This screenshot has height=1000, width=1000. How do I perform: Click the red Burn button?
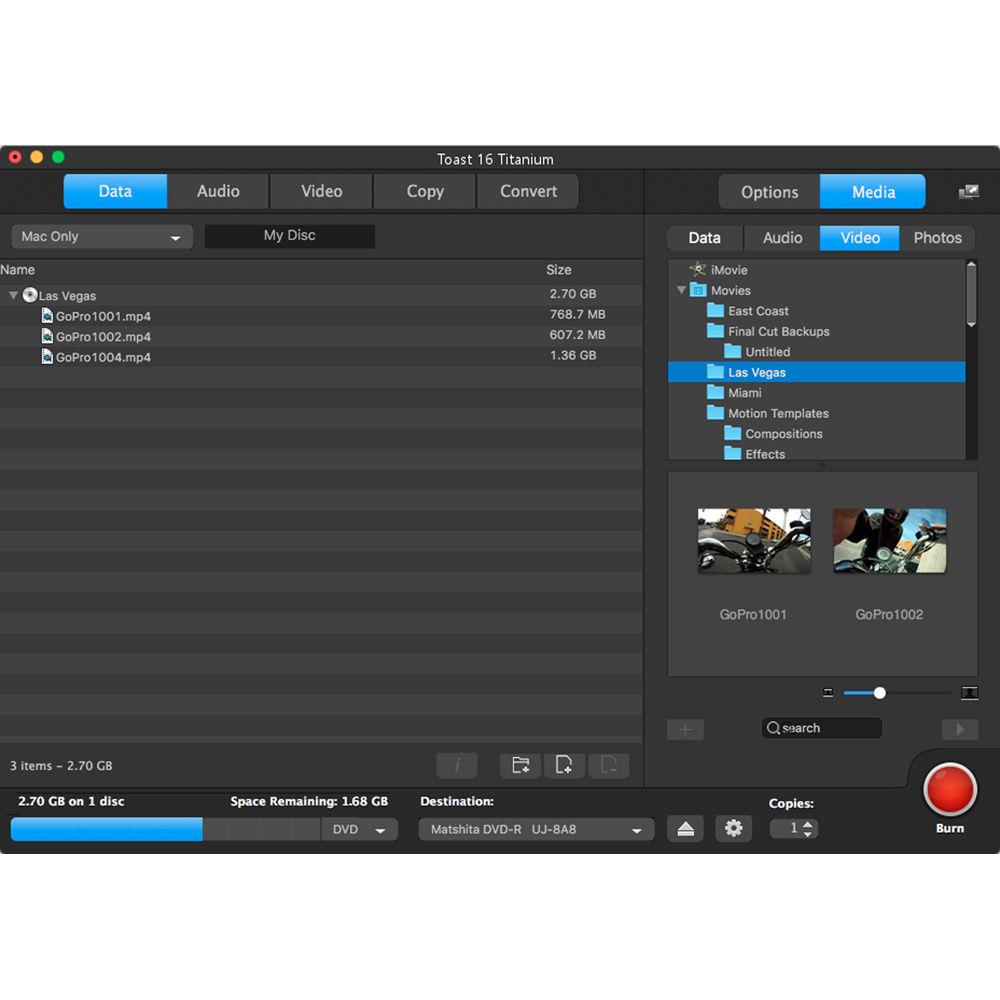pos(949,789)
